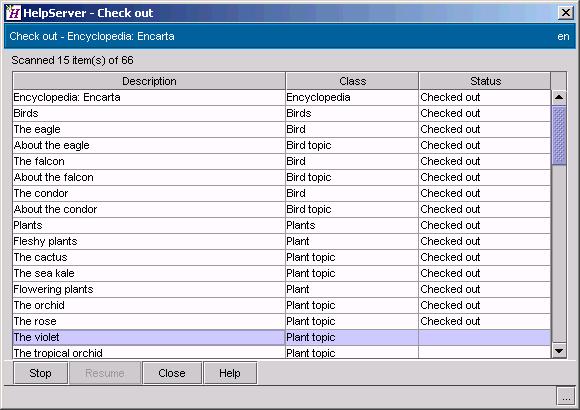Select the 'Fleshy plants' row

point(282,241)
